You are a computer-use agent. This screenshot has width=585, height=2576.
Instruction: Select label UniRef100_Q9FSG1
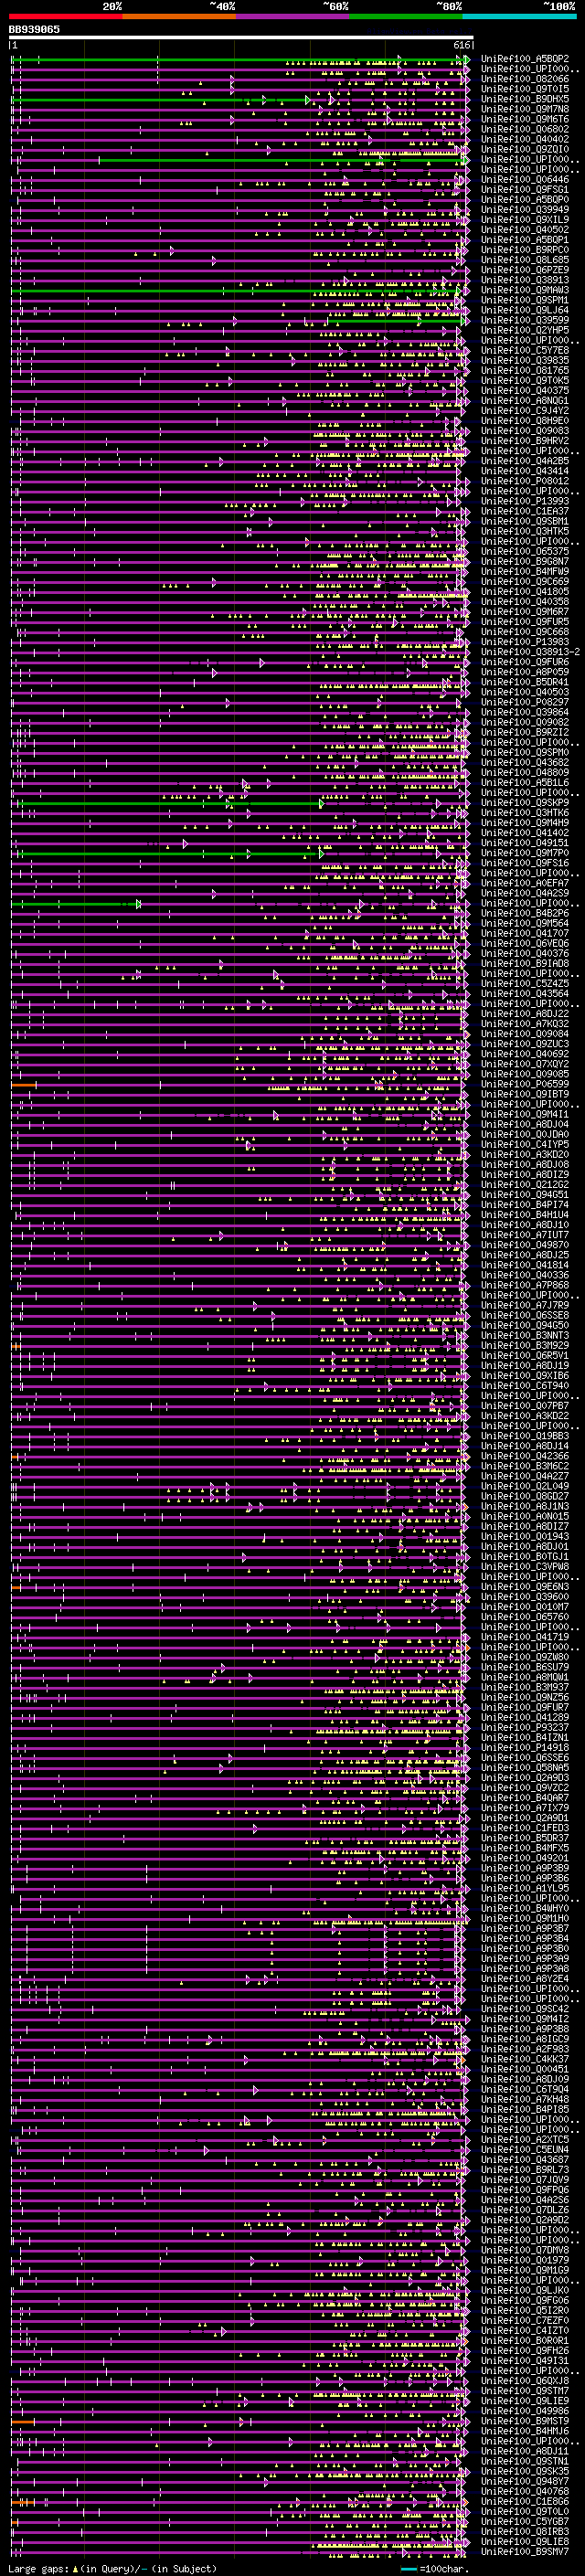point(525,189)
